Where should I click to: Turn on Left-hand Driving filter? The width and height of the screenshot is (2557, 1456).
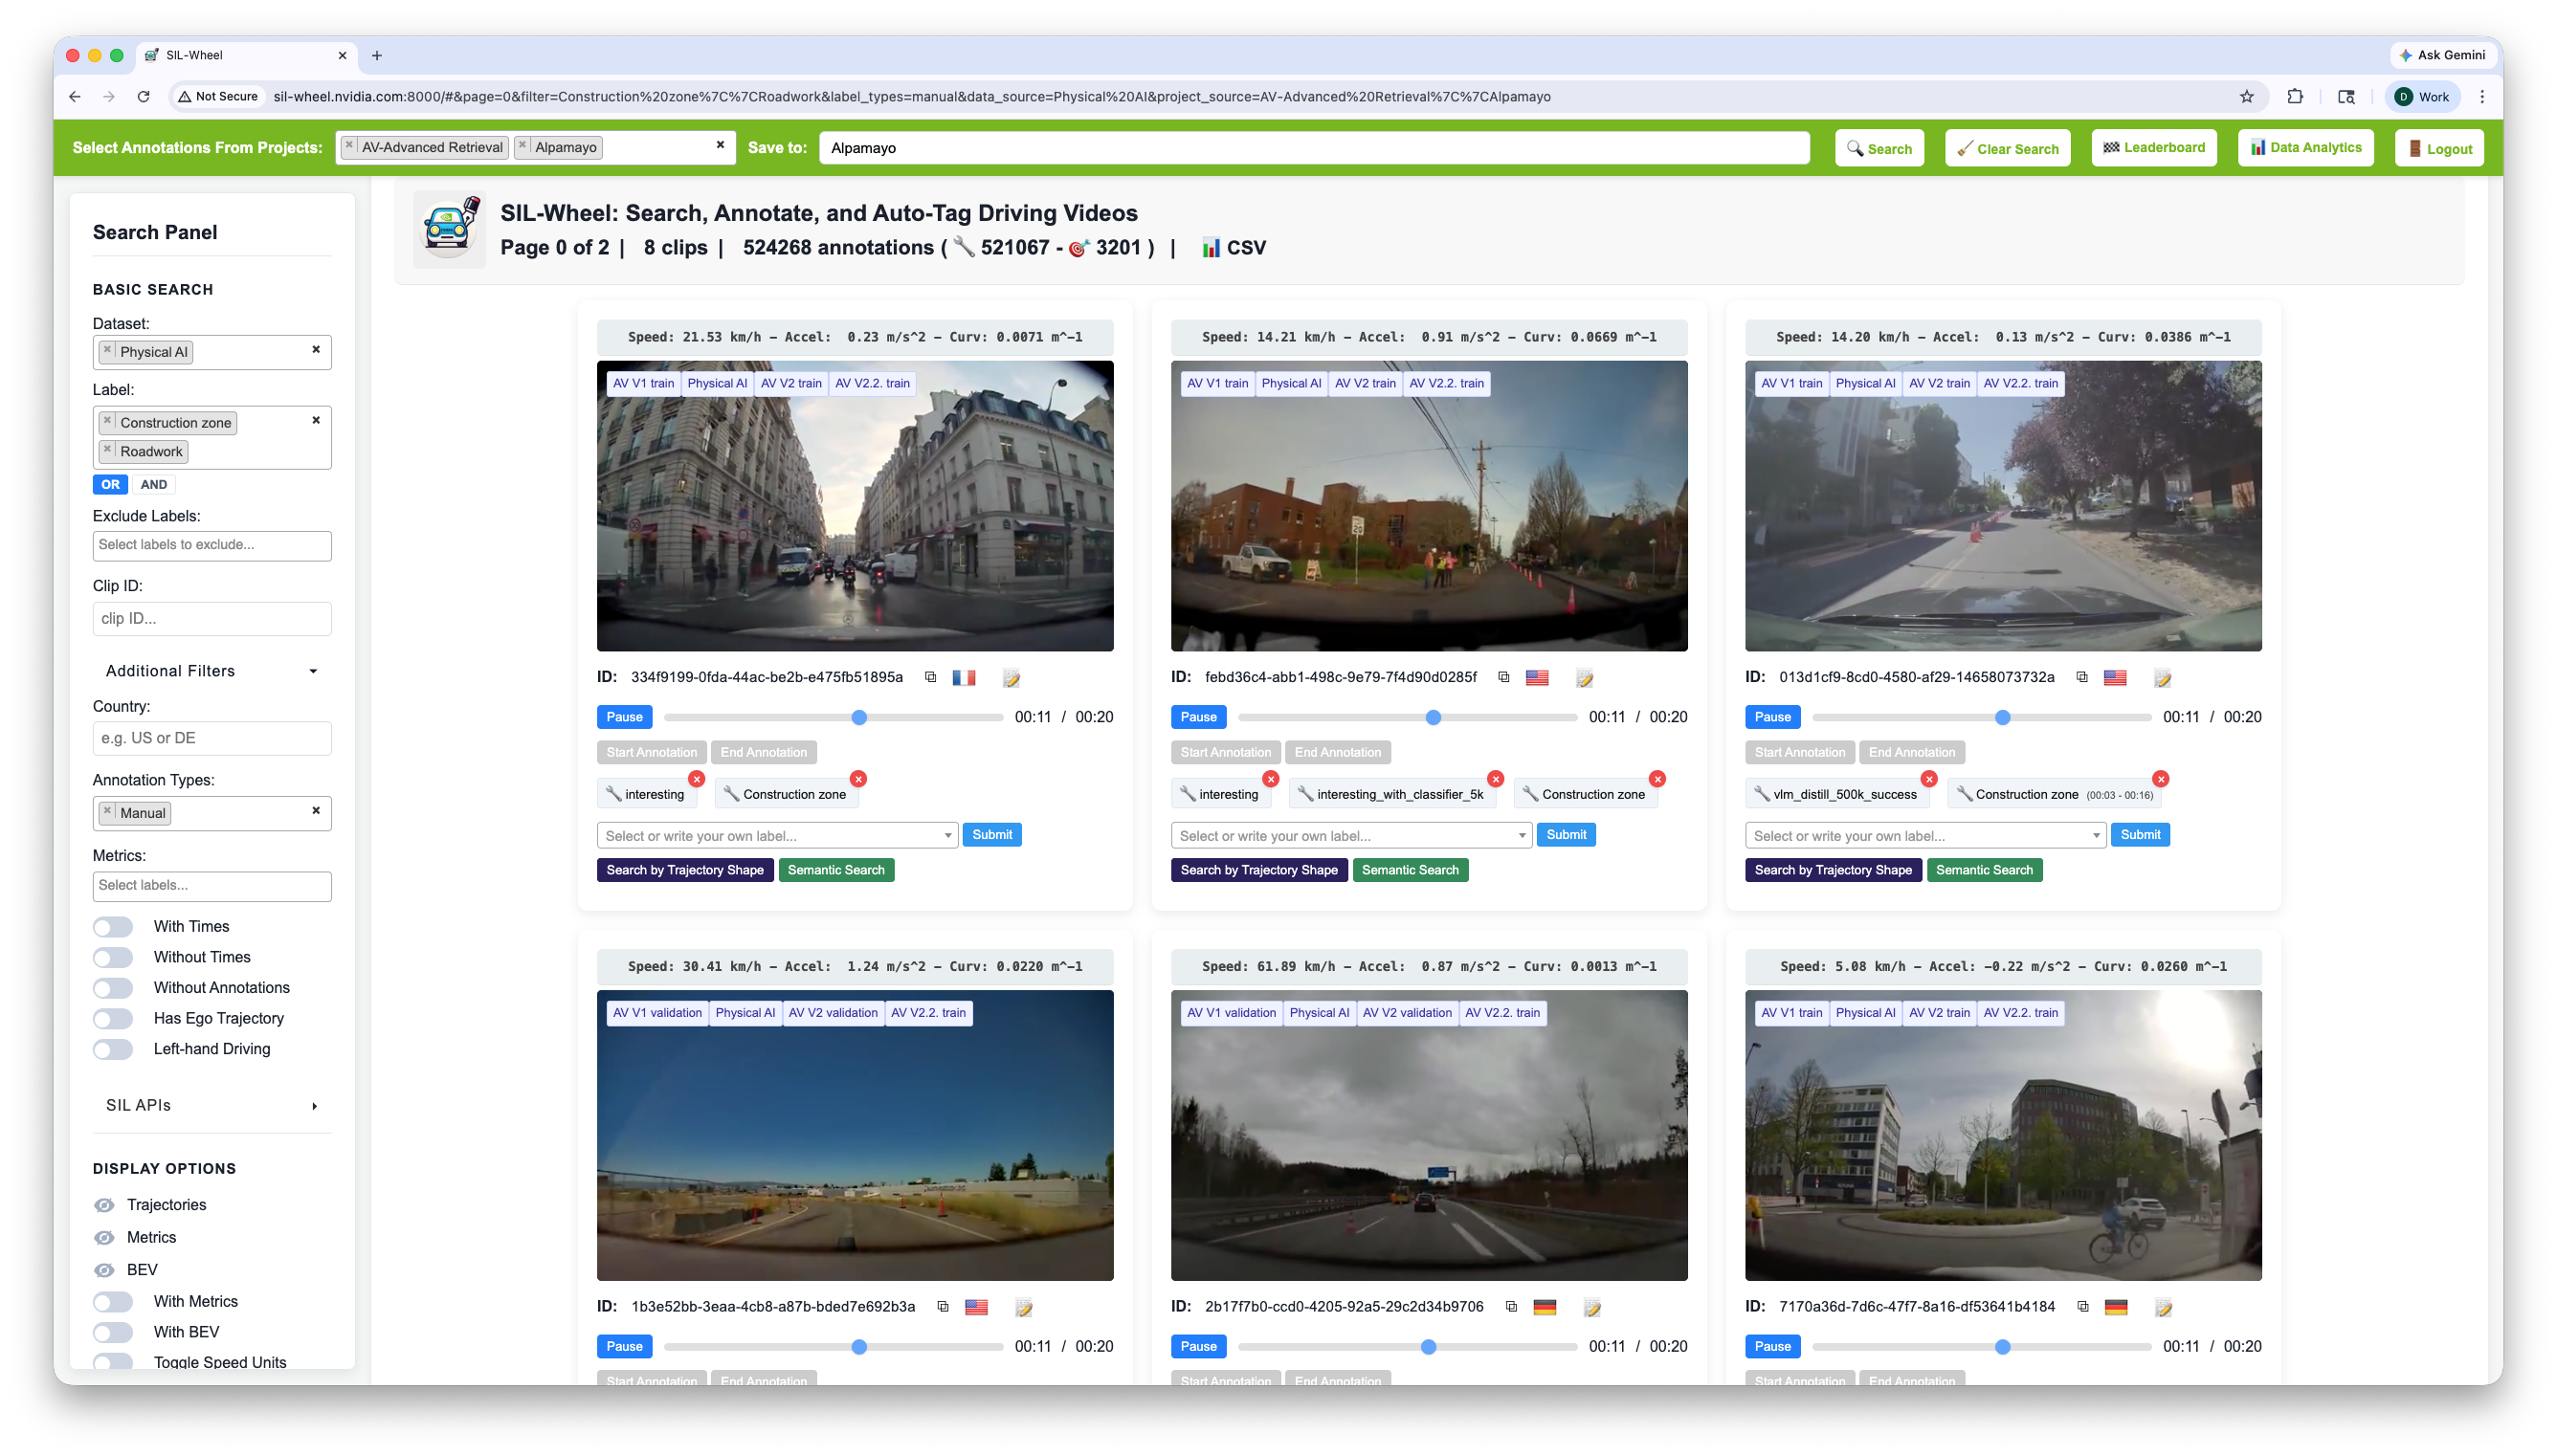click(x=113, y=1049)
